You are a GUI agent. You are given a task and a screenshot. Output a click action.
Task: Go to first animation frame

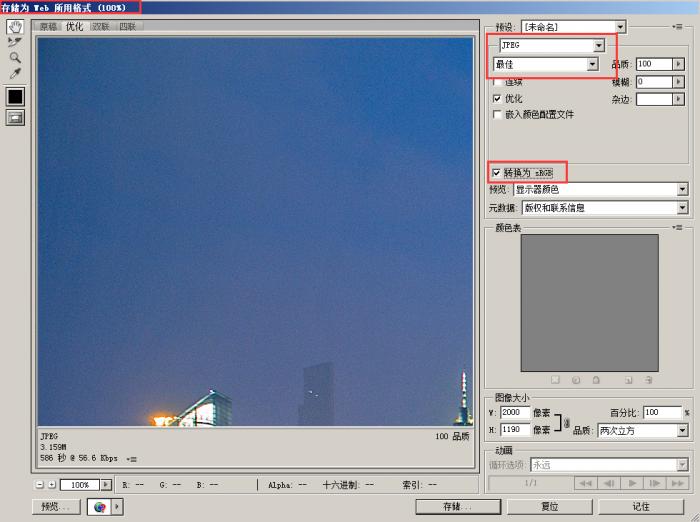[585, 483]
